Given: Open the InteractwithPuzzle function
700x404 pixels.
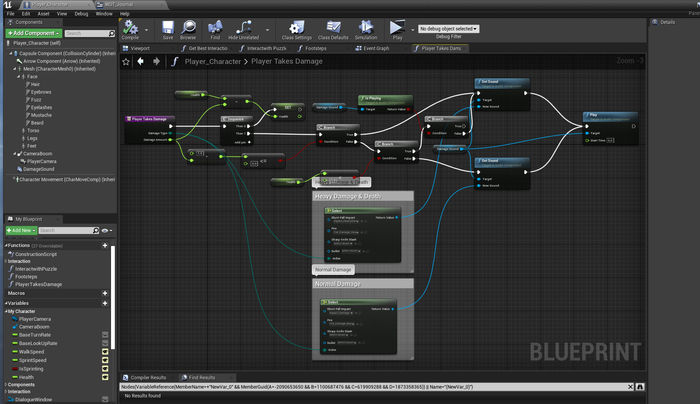Looking at the screenshot, I should [x=36, y=269].
